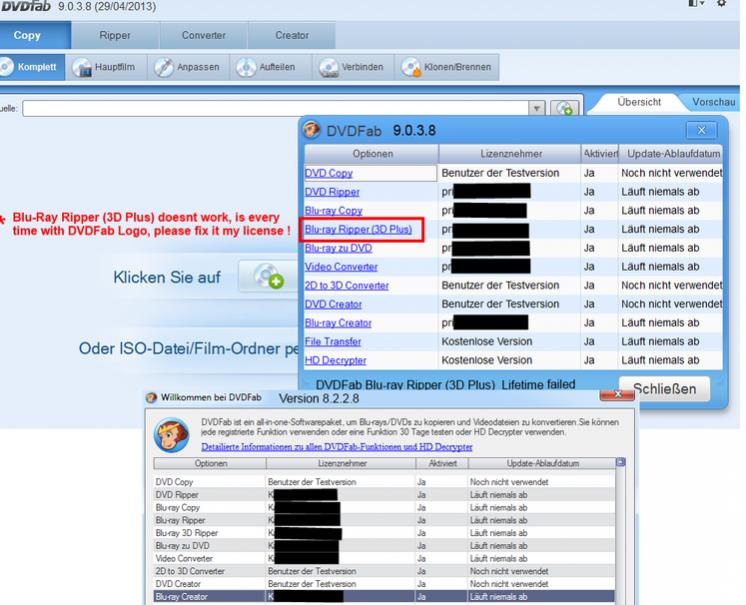The width and height of the screenshot is (746, 605).
Task: Switch to the Converter tab
Action: [x=204, y=35]
